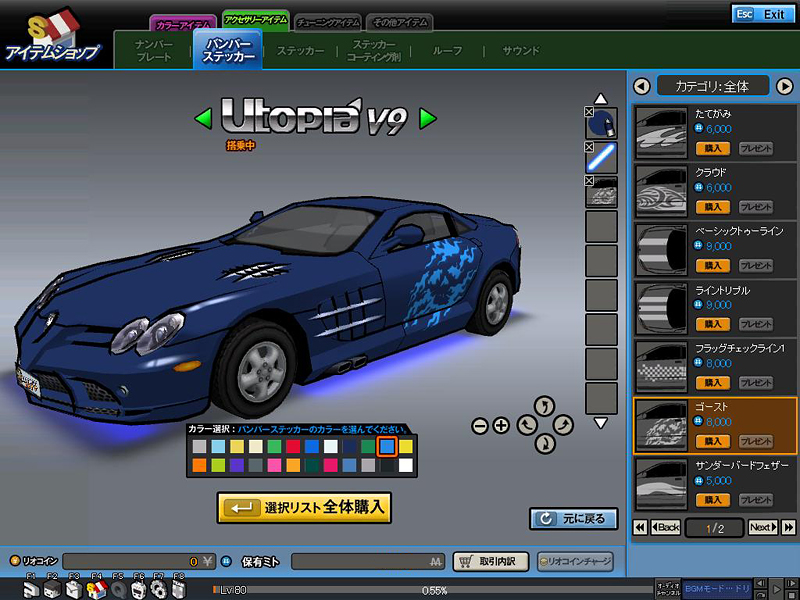Purchase the サンダーバードフェザー sticker

click(713, 500)
